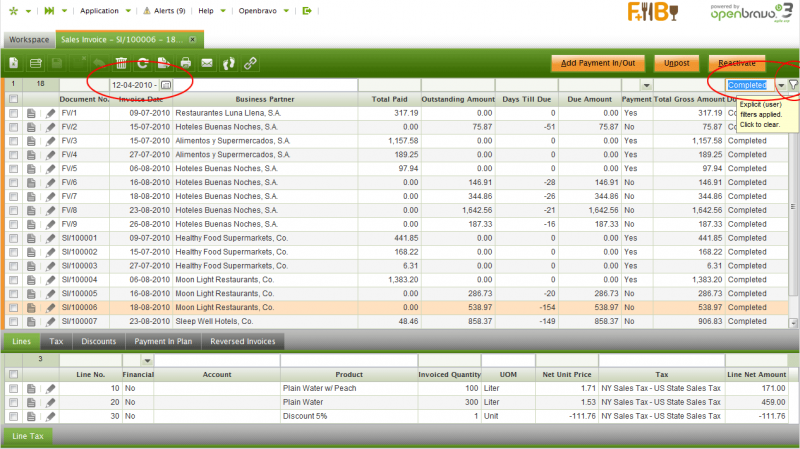
Task: Open the Payment In Plan tab
Action: (x=163, y=341)
